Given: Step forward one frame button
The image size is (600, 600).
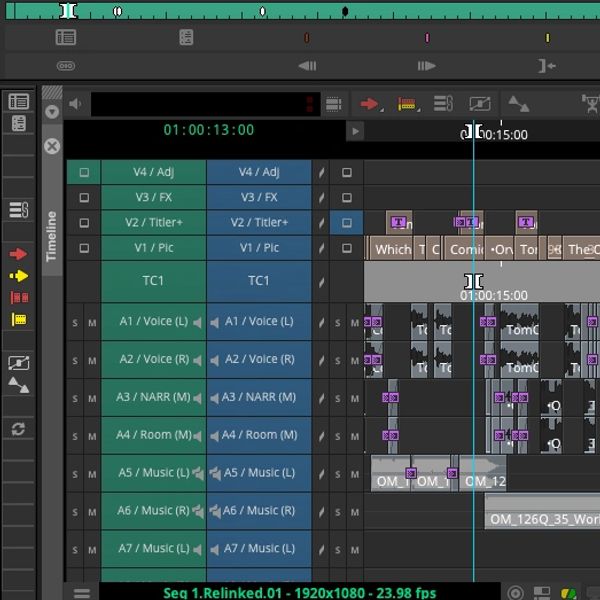Looking at the screenshot, I should click(x=427, y=66).
